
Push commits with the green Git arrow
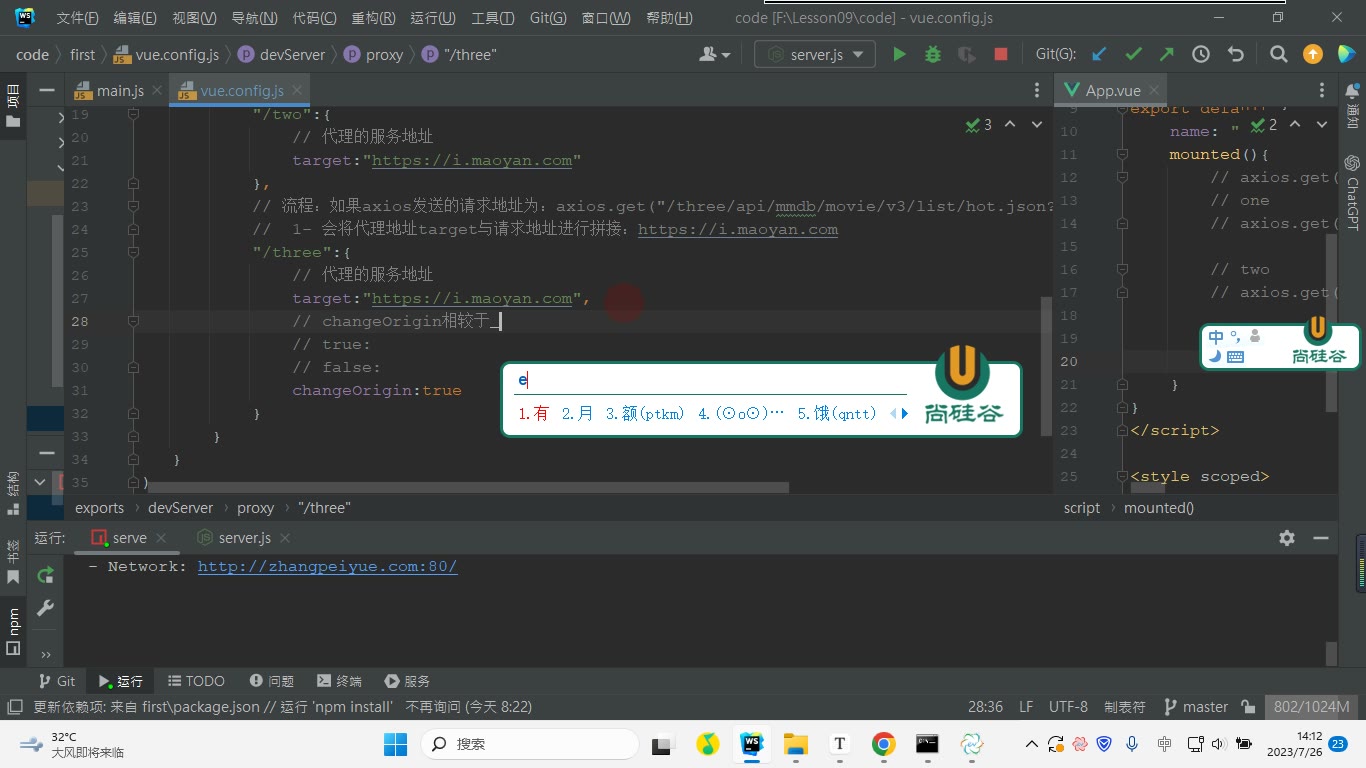point(1167,55)
